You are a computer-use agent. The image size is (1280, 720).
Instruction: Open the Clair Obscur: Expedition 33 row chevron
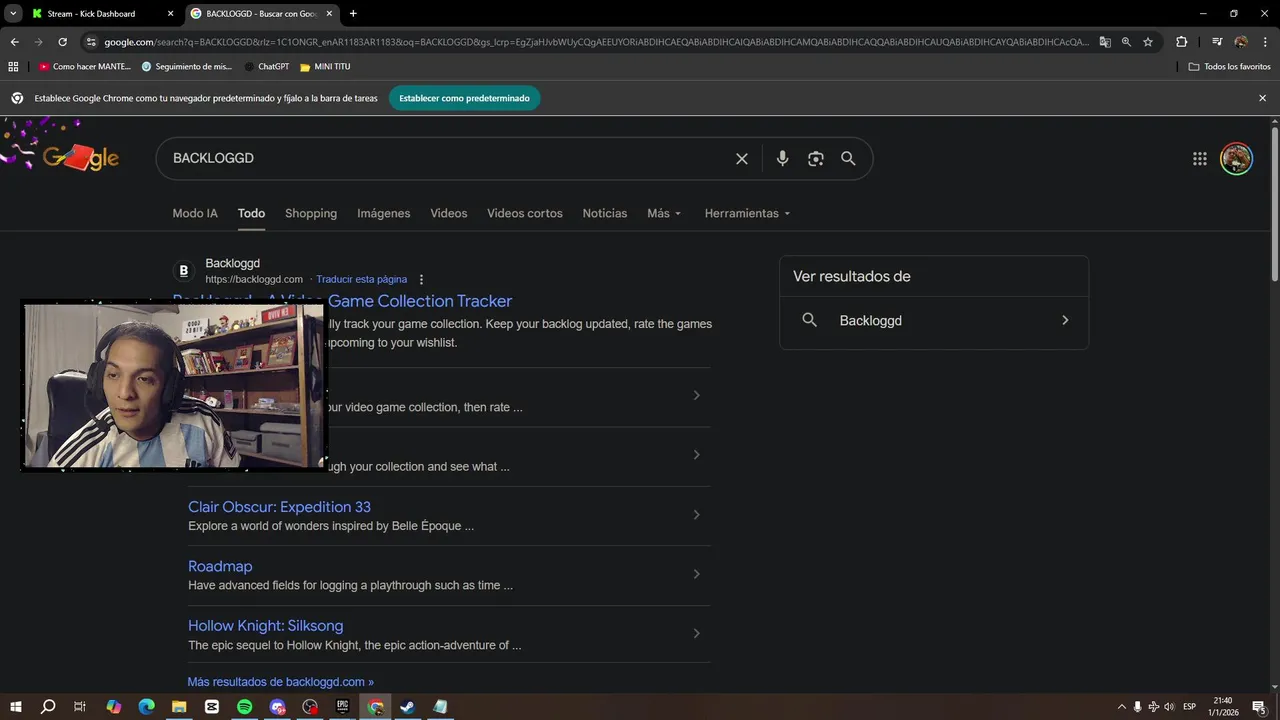pos(696,514)
